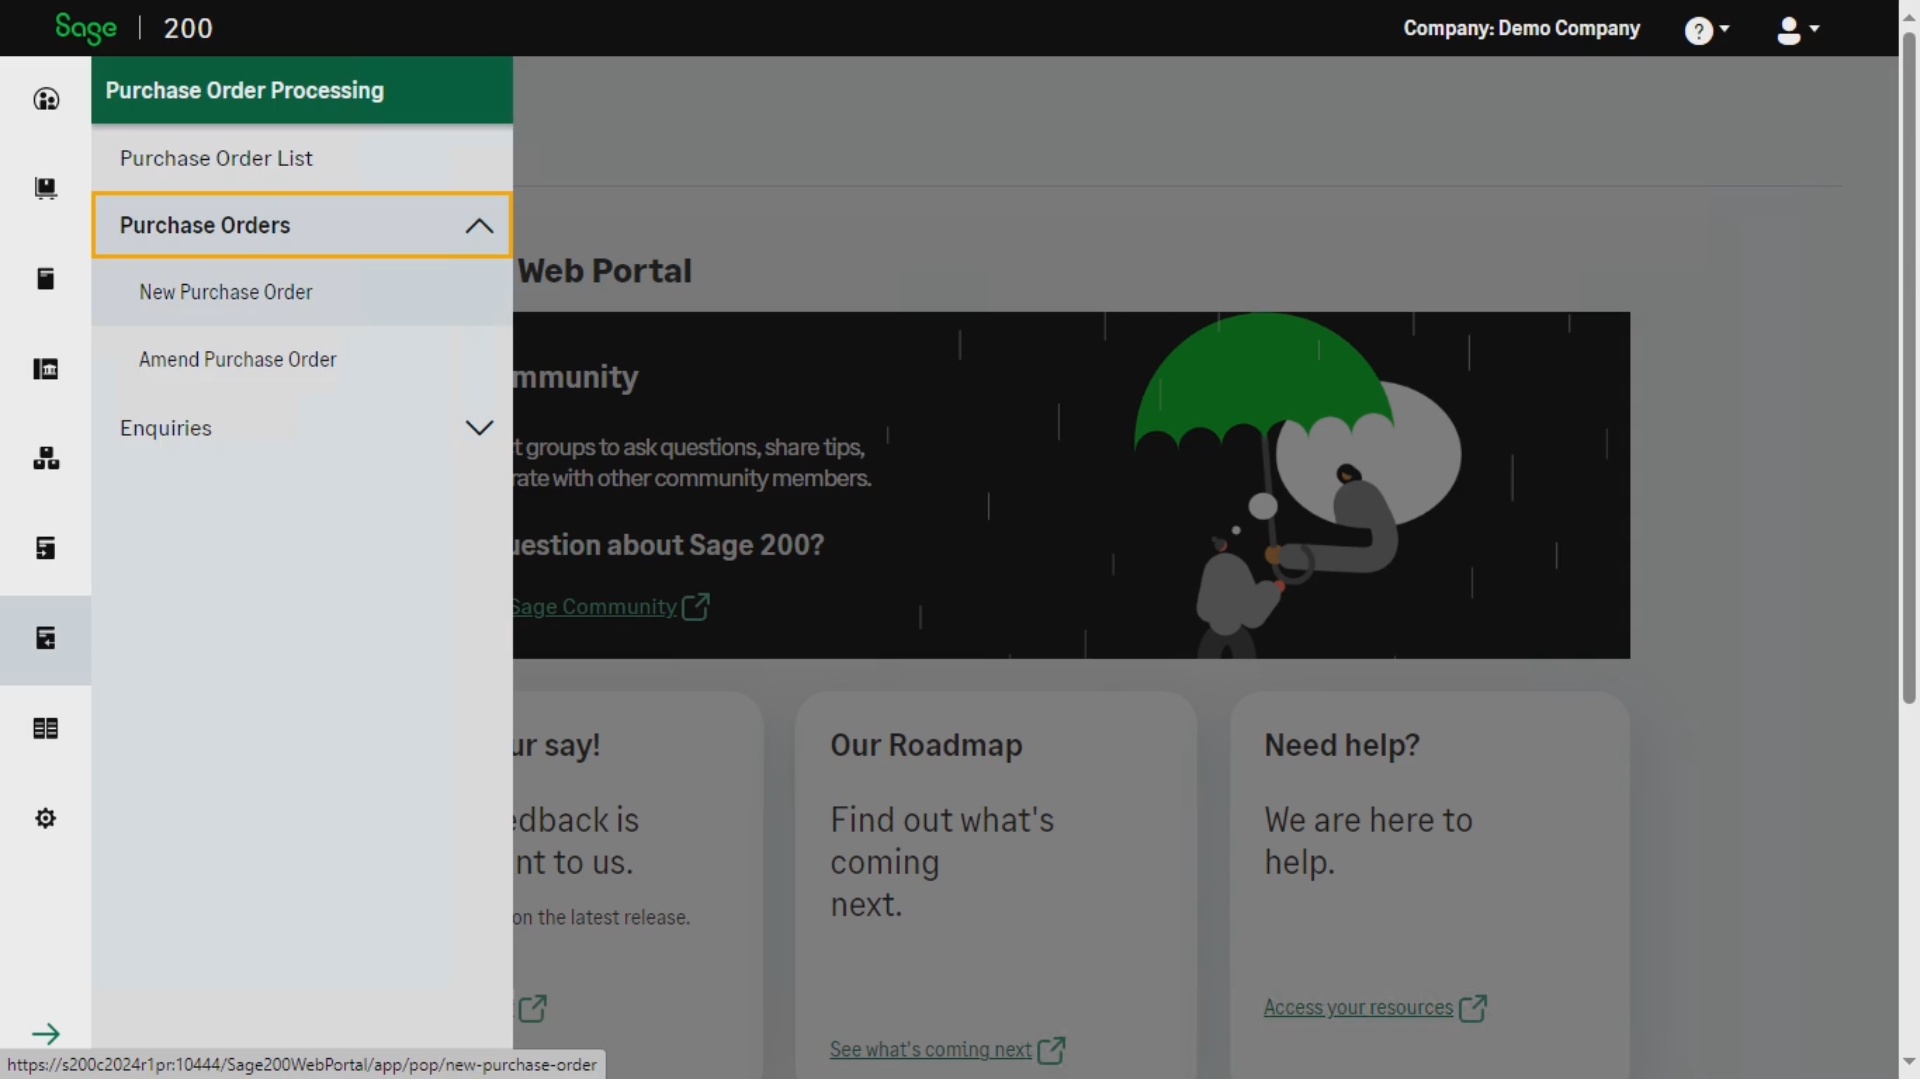Open the dashboard home sidebar icon
Image resolution: width=1920 pixels, height=1080 pixels.
[x=46, y=99]
